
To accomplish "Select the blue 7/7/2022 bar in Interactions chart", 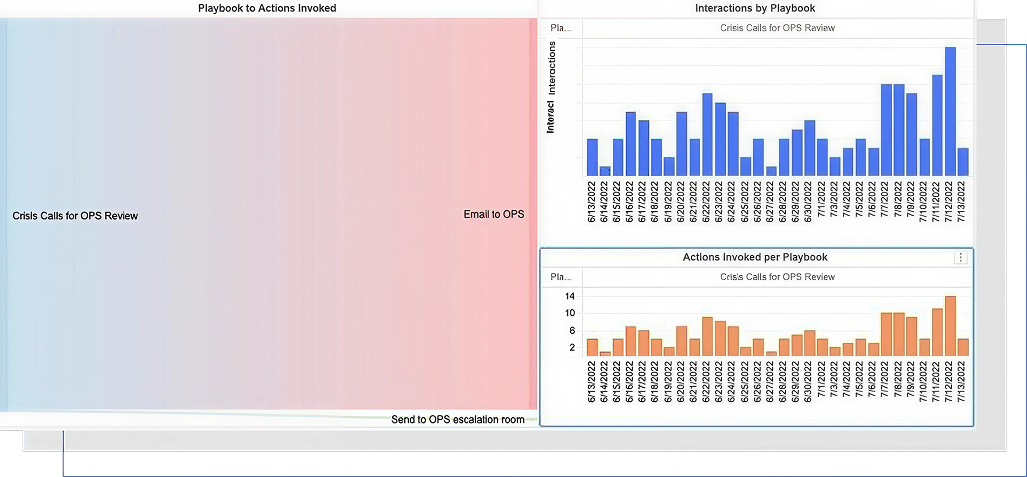I will pyautogui.click(x=886, y=130).
